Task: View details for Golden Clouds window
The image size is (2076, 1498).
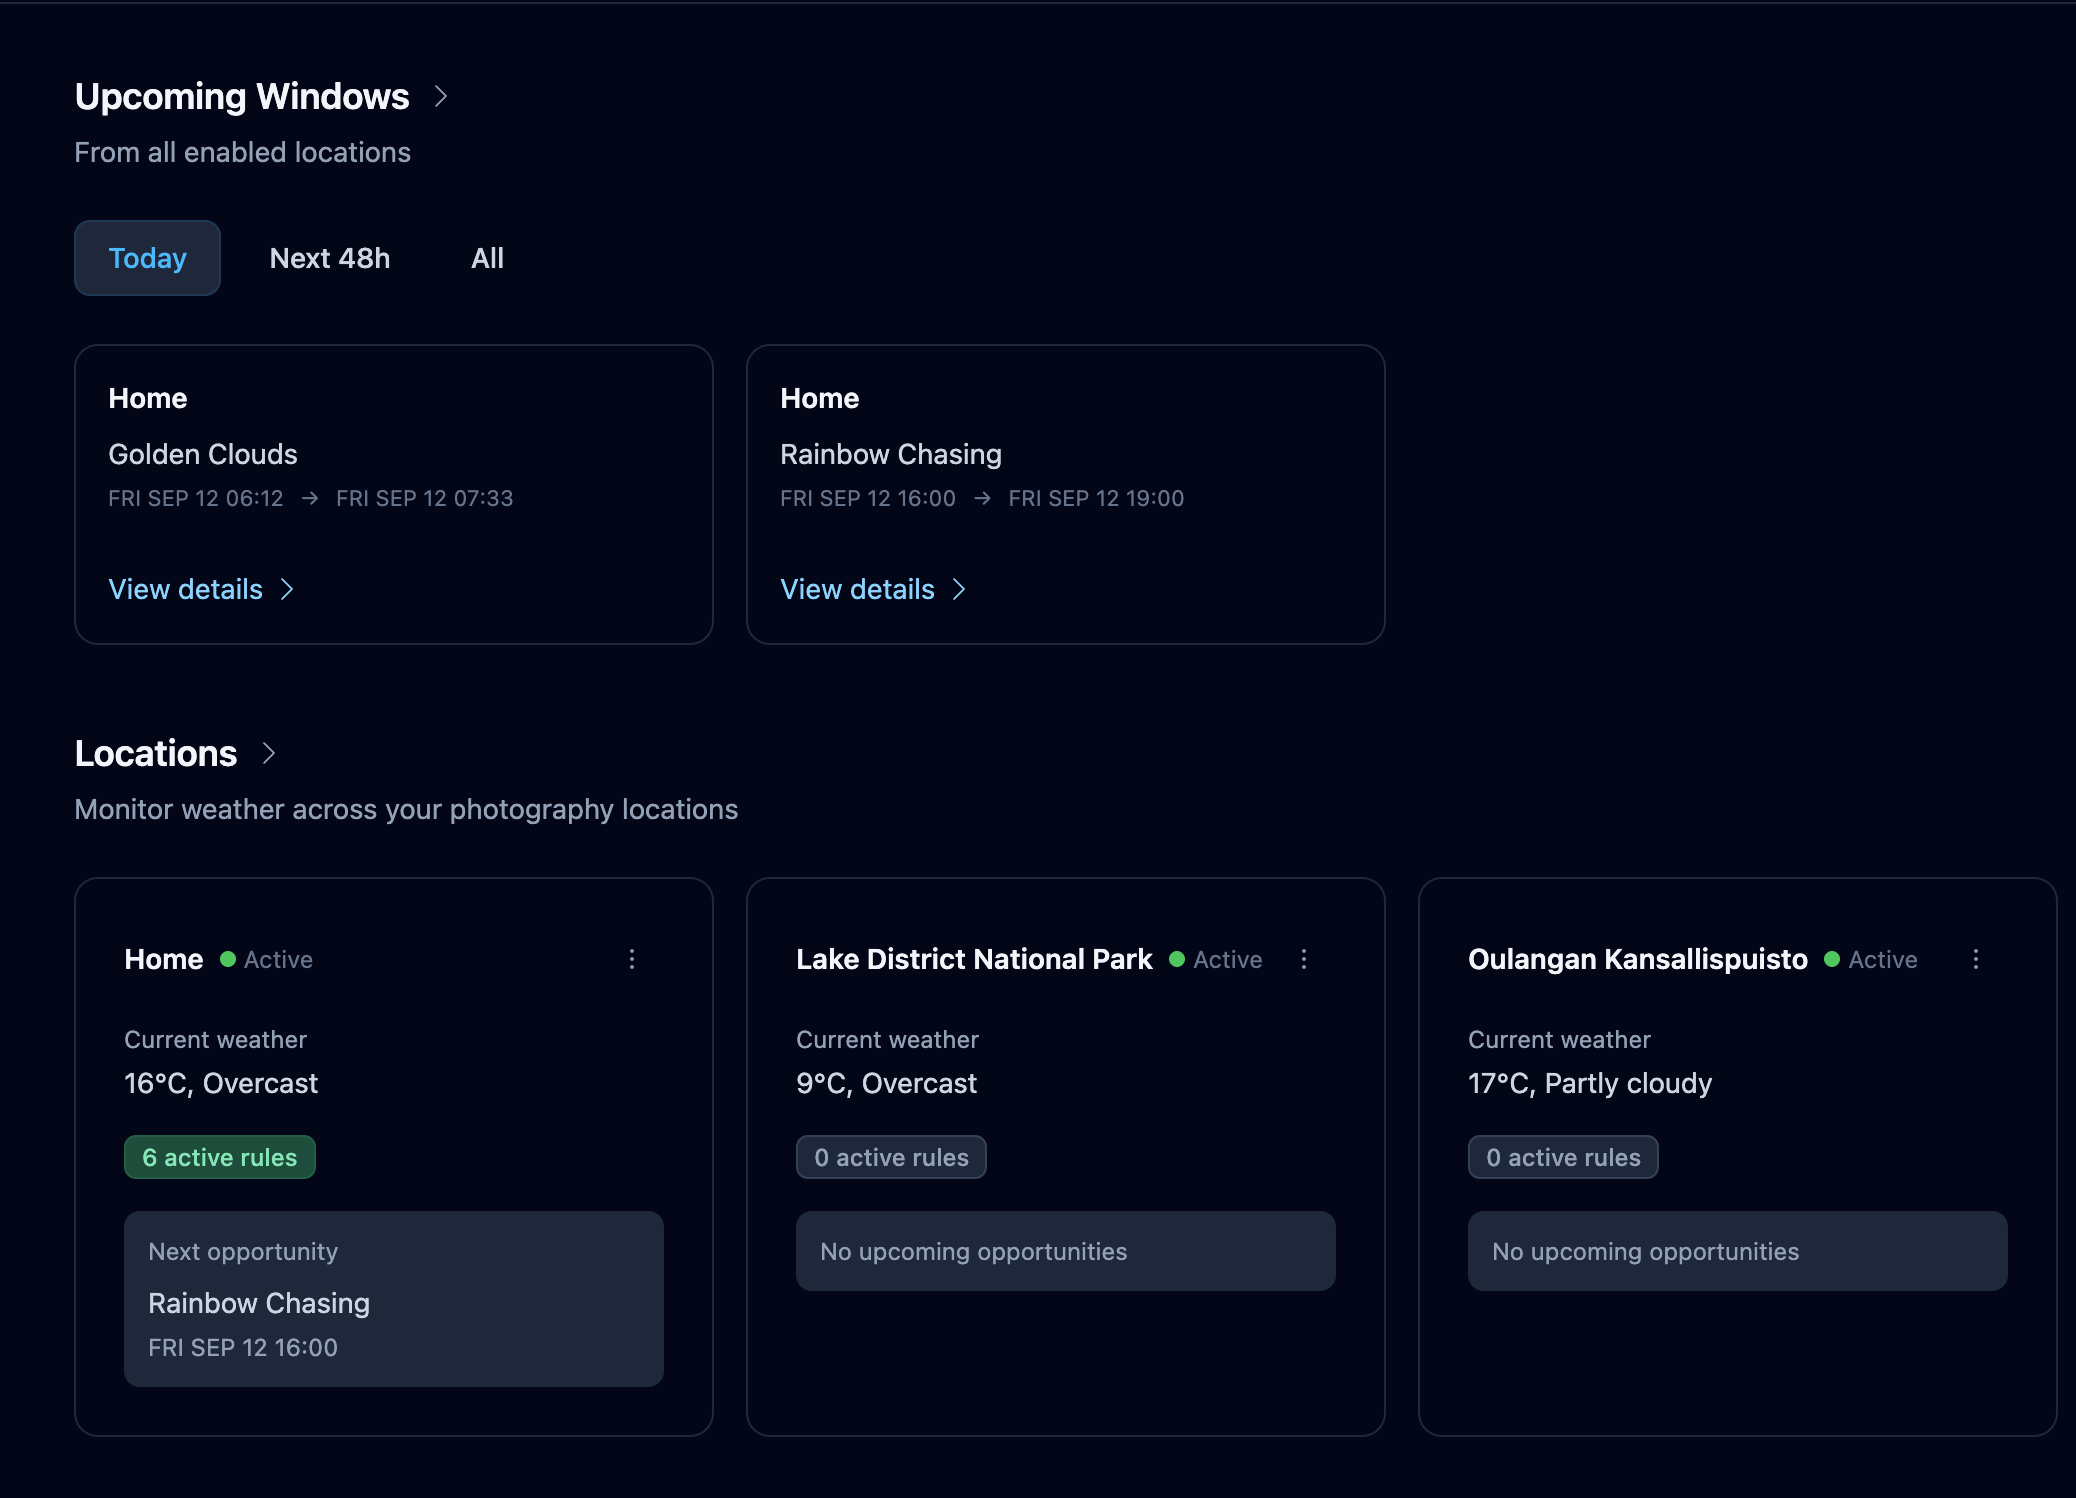Action: [186, 589]
